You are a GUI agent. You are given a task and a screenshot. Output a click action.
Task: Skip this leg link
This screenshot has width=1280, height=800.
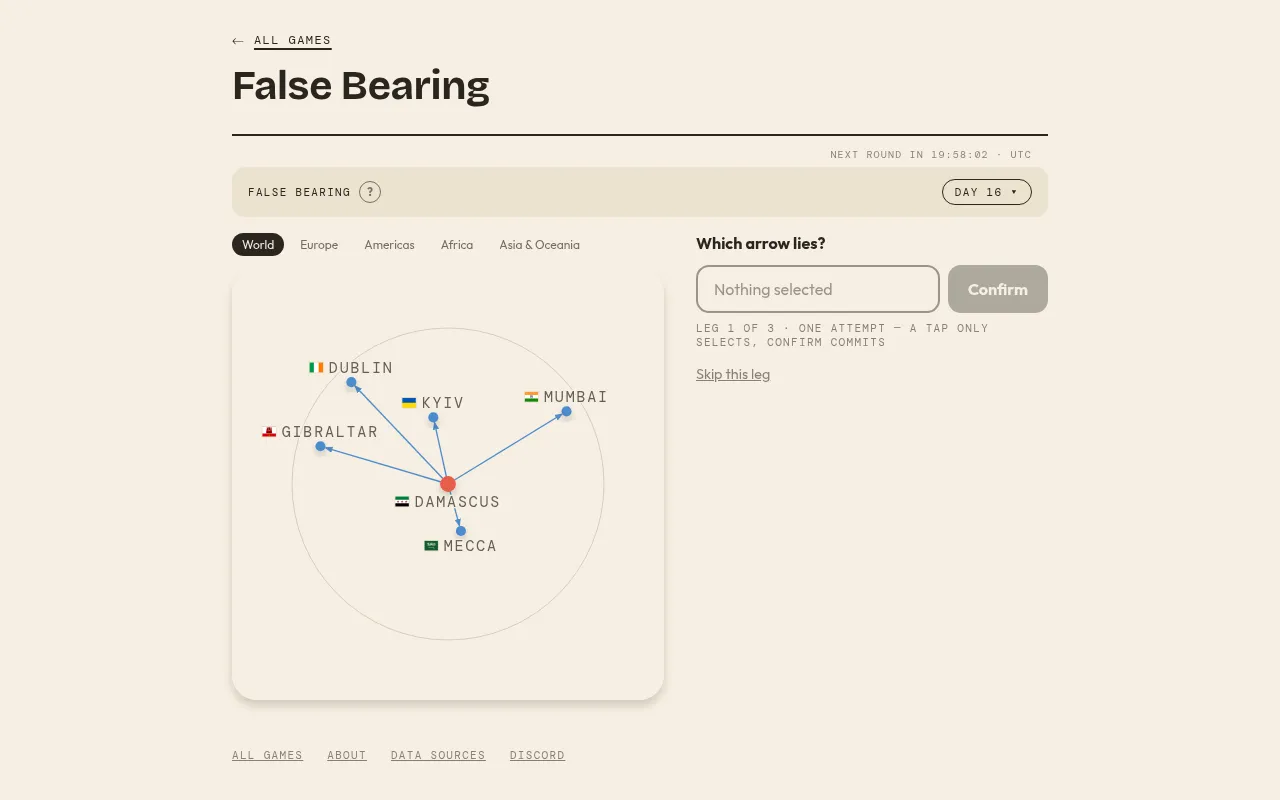pos(733,374)
